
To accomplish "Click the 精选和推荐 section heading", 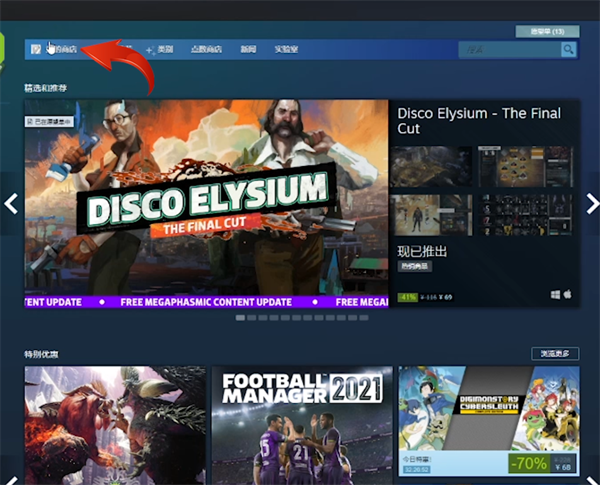I will [46, 88].
